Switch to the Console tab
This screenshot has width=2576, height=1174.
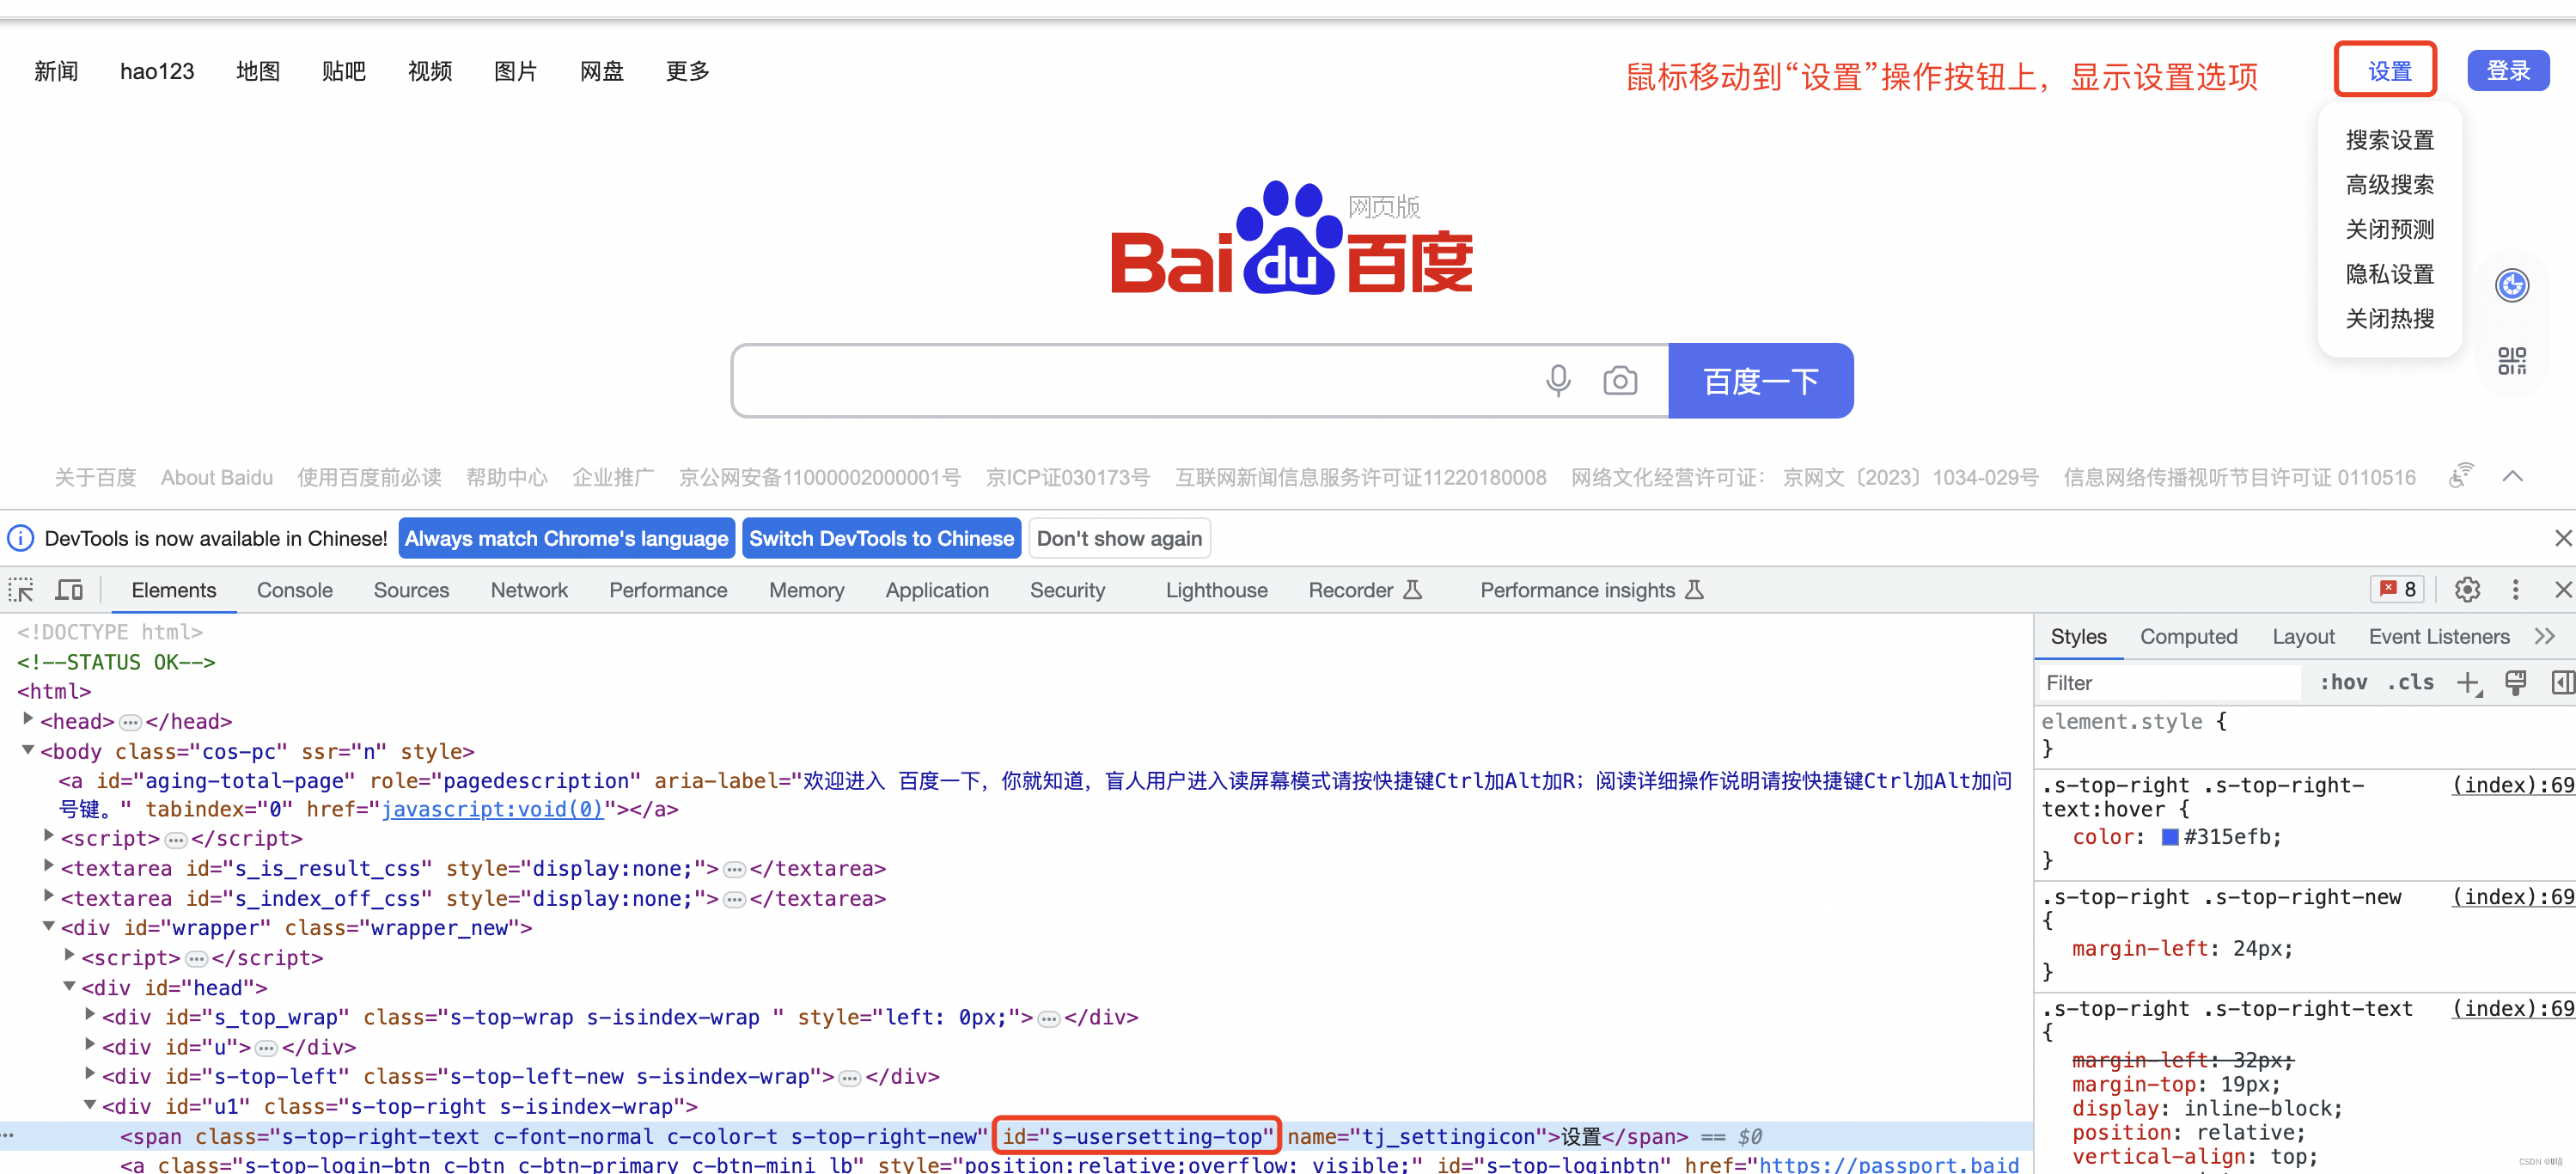coord(294,590)
